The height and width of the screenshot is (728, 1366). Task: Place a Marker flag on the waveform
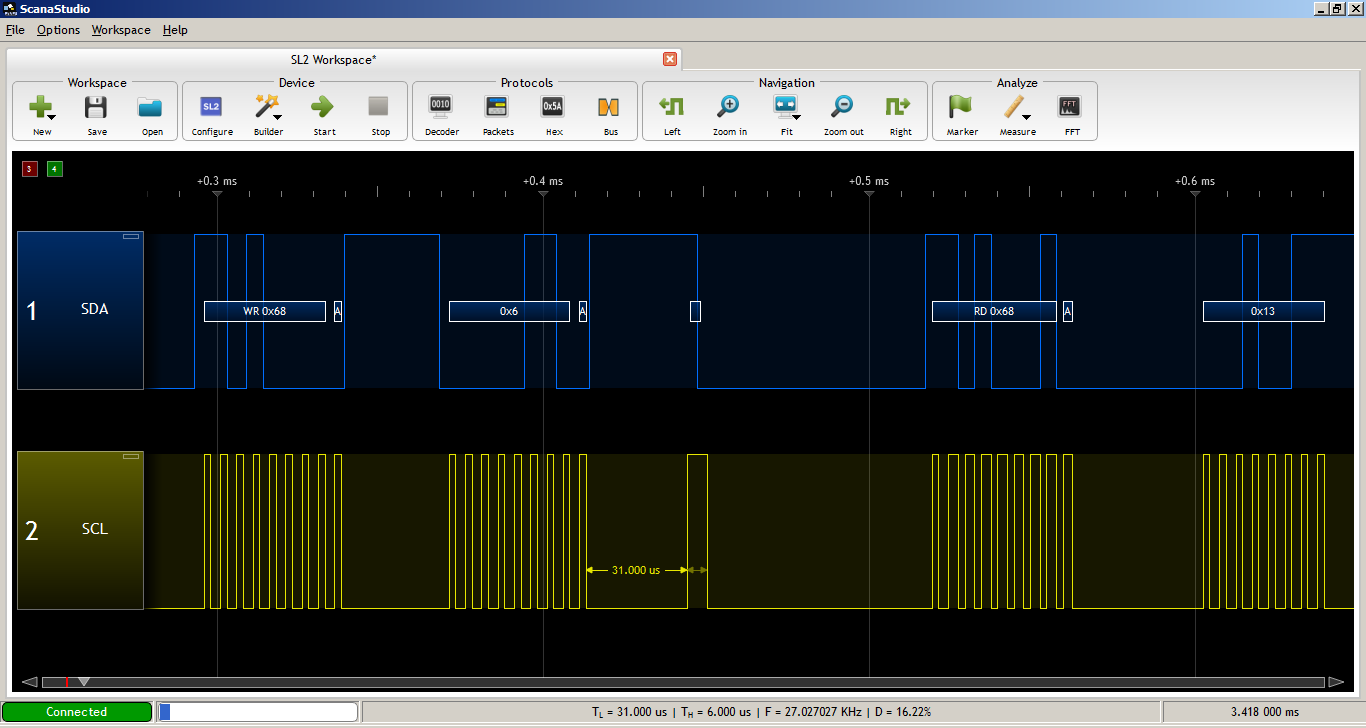pyautogui.click(x=960, y=110)
